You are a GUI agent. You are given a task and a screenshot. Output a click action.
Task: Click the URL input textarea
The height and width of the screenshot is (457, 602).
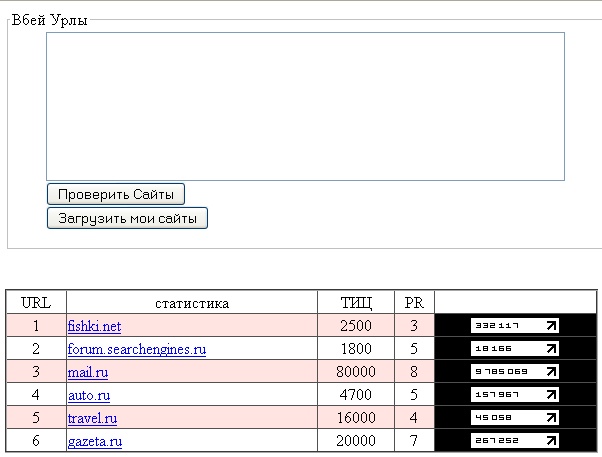[x=305, y=106]
